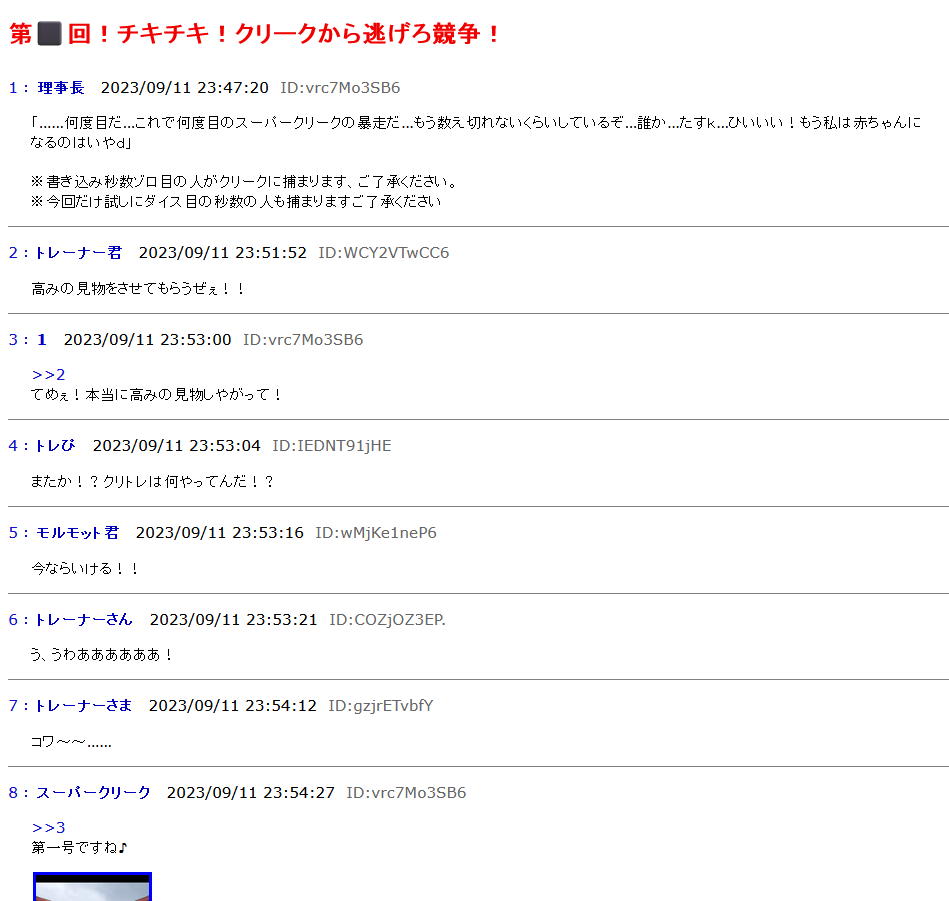Screen dimensions: 949x901
Task: Click ID:WCY2VTwCC6 in post 2
Action: click(x=383, y=252)
